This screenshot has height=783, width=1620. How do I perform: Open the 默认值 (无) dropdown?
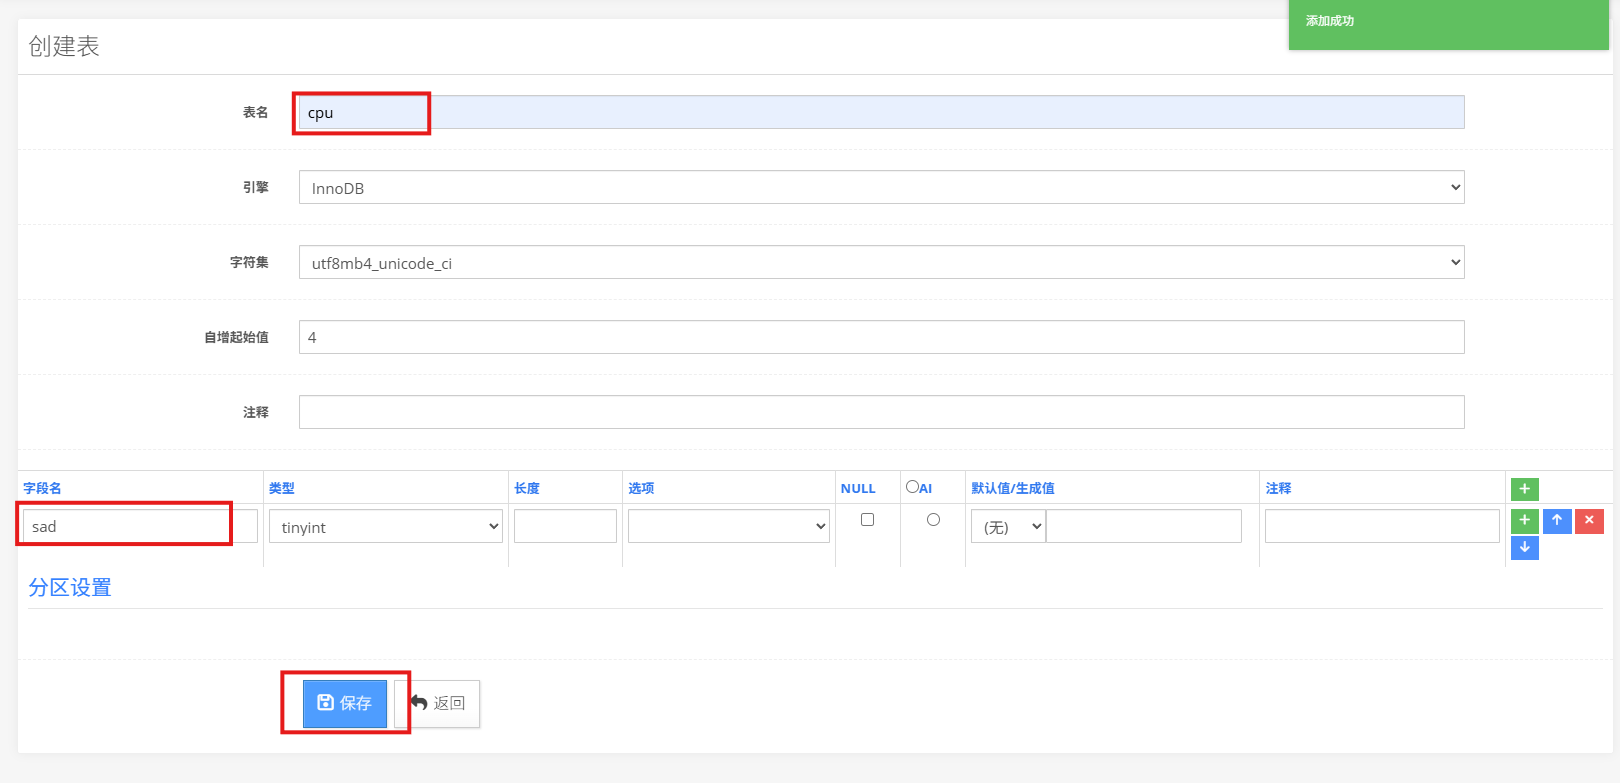pos(1008,527)
